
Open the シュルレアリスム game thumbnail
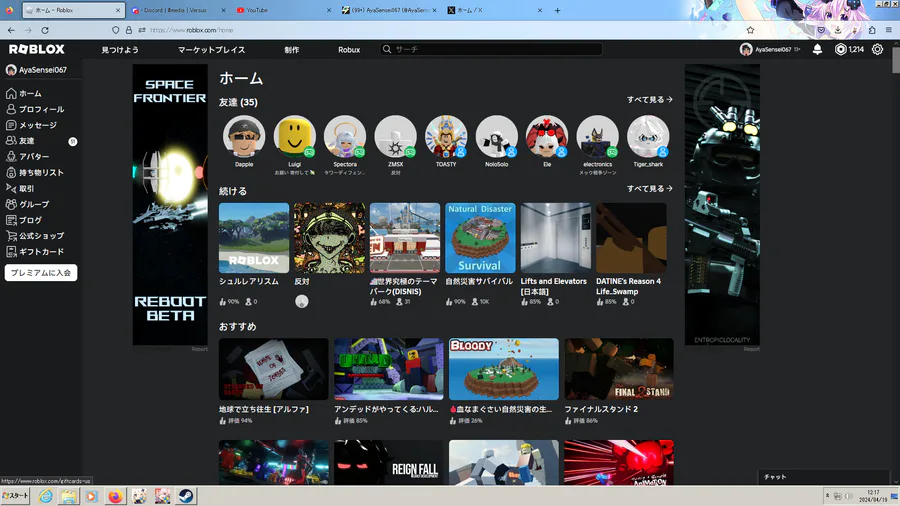[x=254, y=238]
